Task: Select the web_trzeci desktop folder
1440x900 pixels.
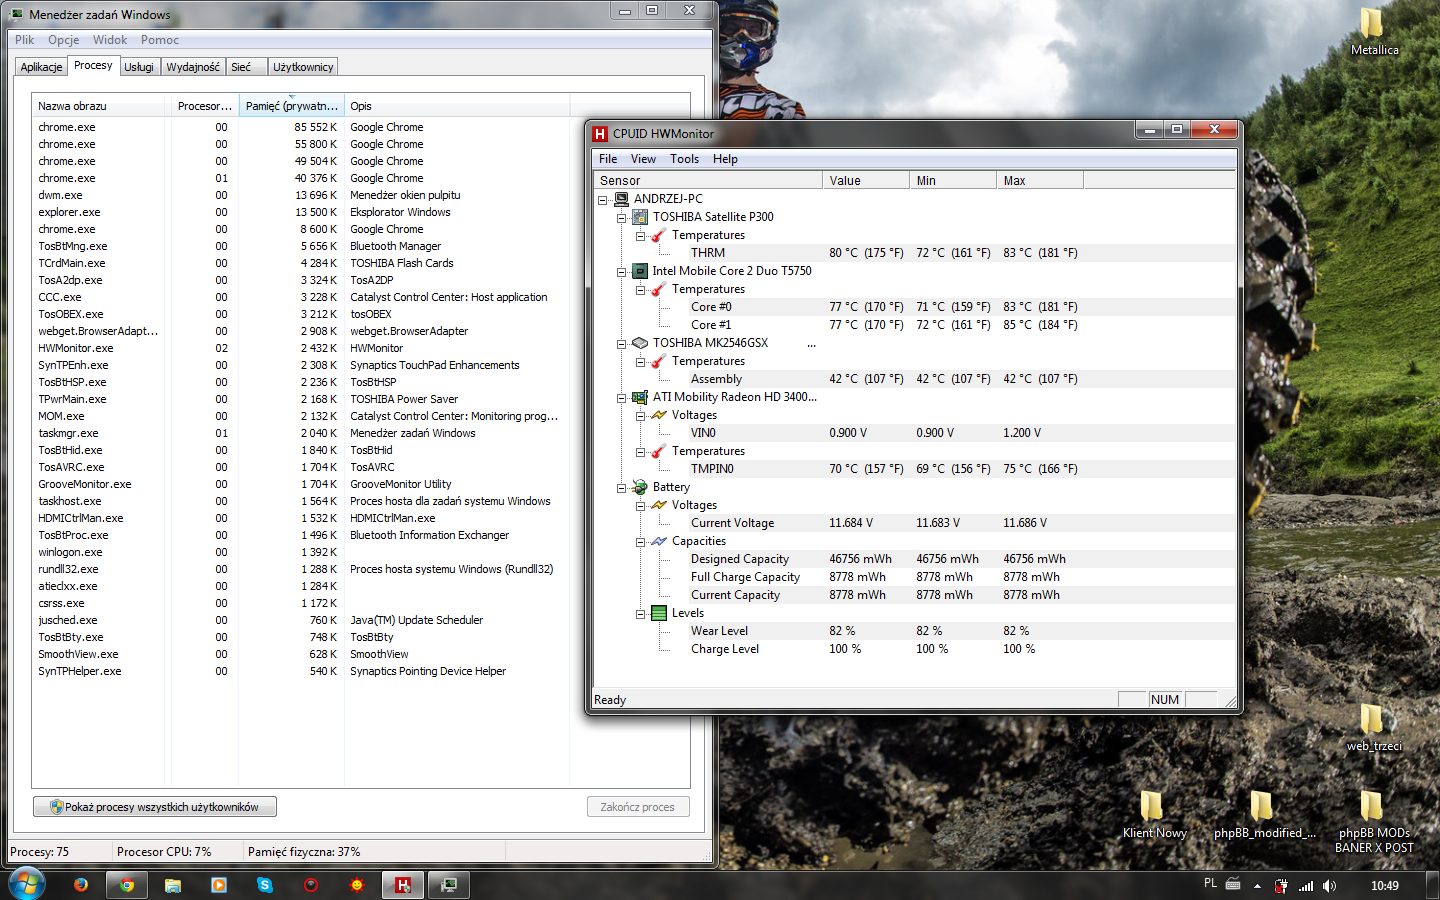Action: tap(1374, 727)
